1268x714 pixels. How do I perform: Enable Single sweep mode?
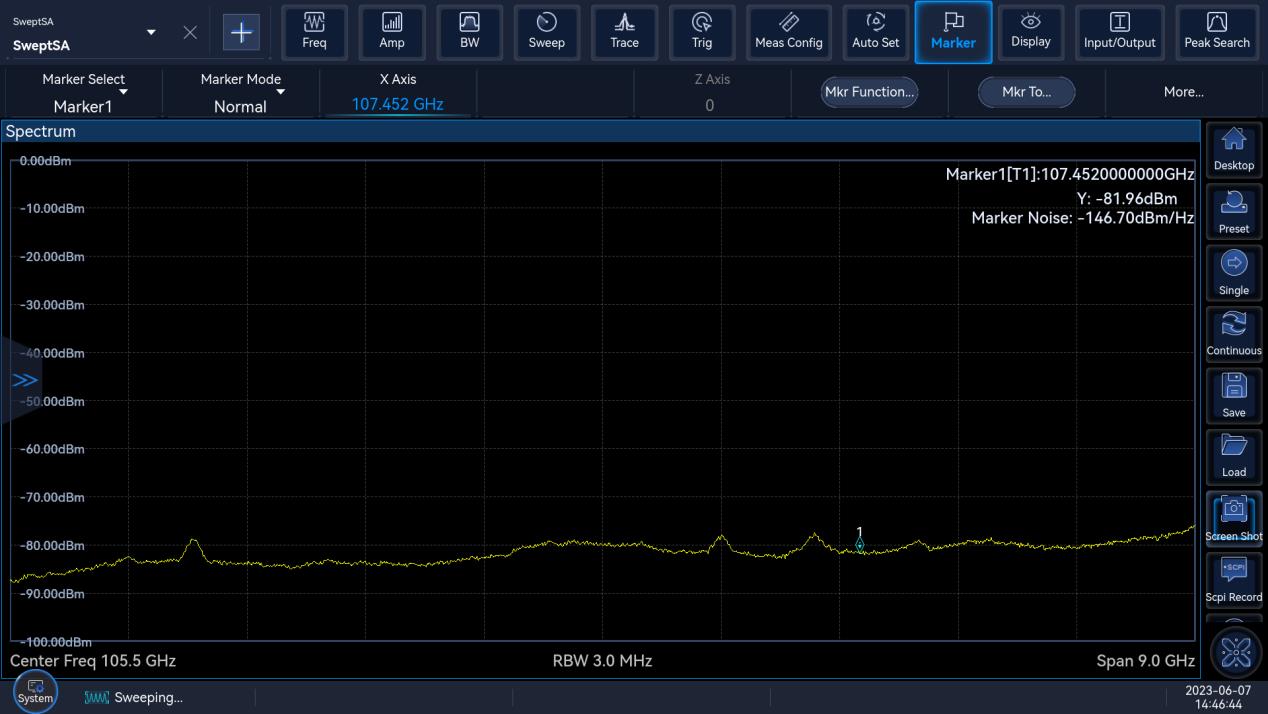pos(1233,273)
